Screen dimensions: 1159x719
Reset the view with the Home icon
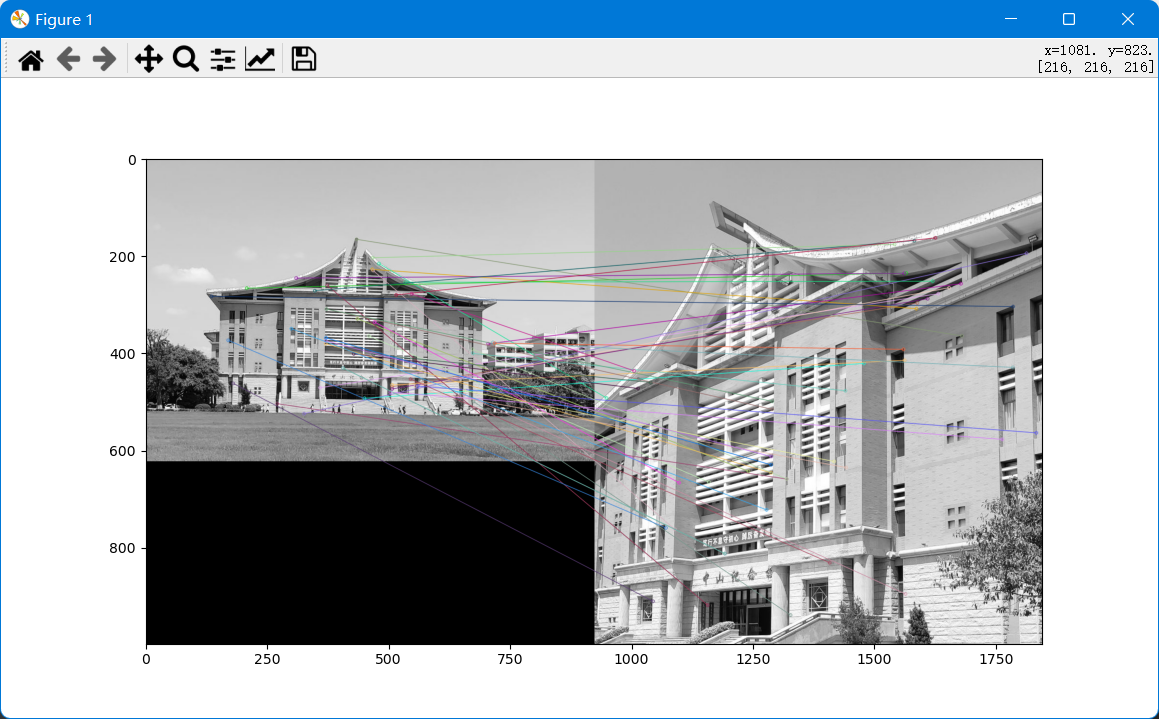(x=30, y=59)
